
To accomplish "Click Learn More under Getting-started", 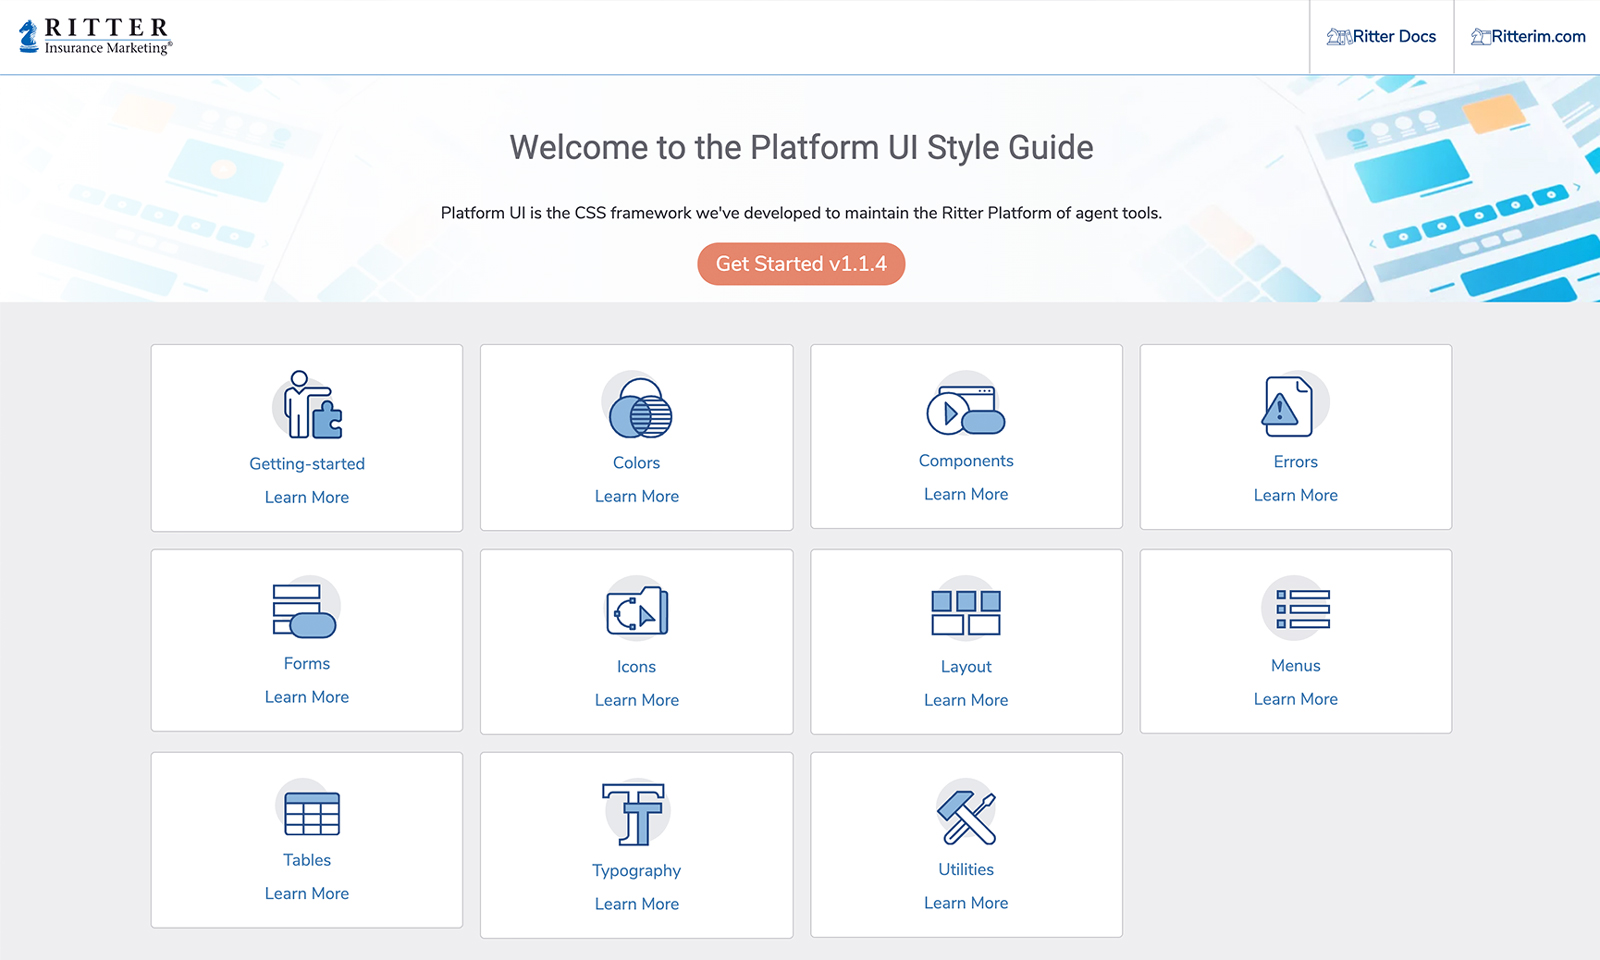I will 307,497.
